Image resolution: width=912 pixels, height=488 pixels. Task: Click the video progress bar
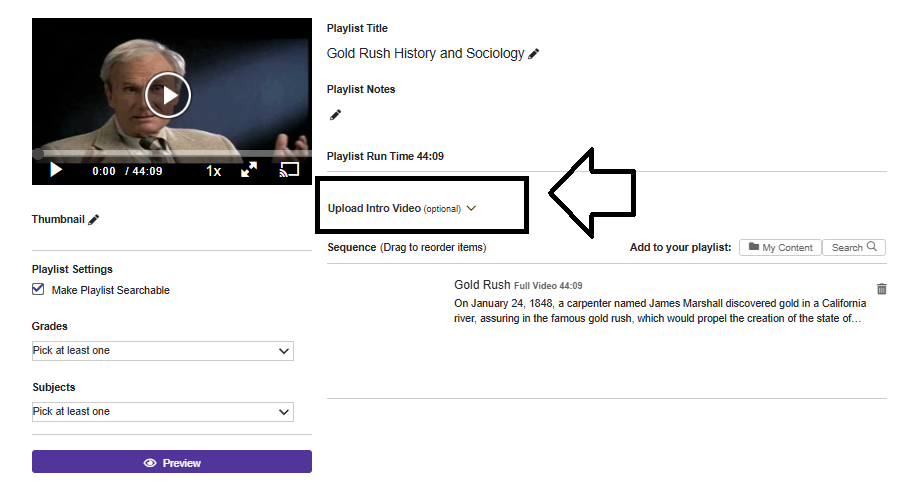[x=172, y=154]
